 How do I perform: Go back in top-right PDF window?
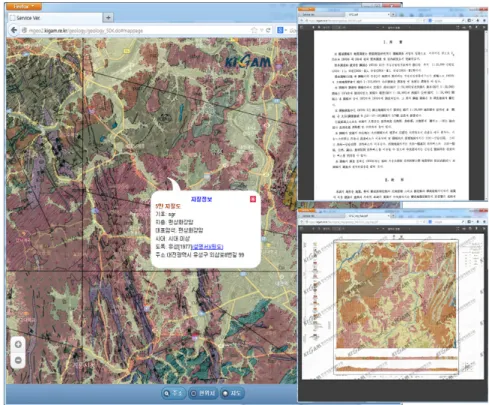click(302, 20)
